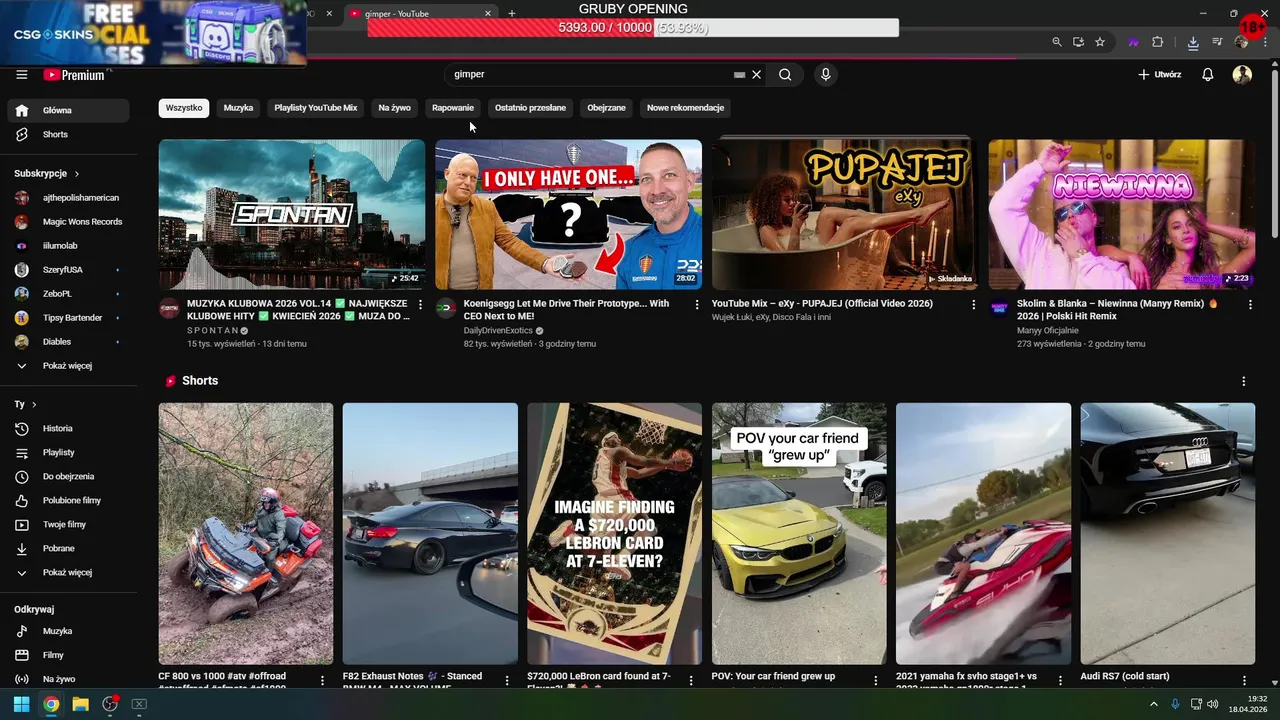Open the PUPAJEJ eXy mix thumbnail

(845, 214)
